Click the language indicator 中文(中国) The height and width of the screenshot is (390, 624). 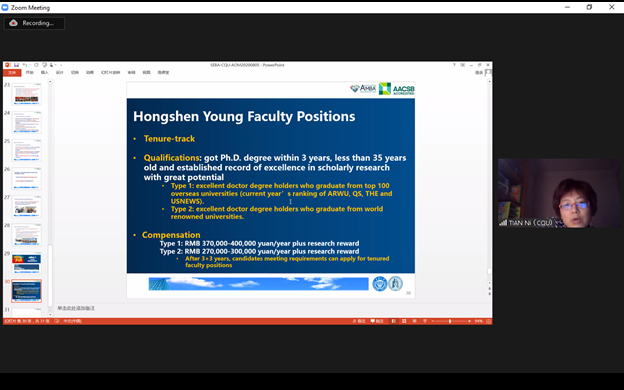(x=72, y=321)
